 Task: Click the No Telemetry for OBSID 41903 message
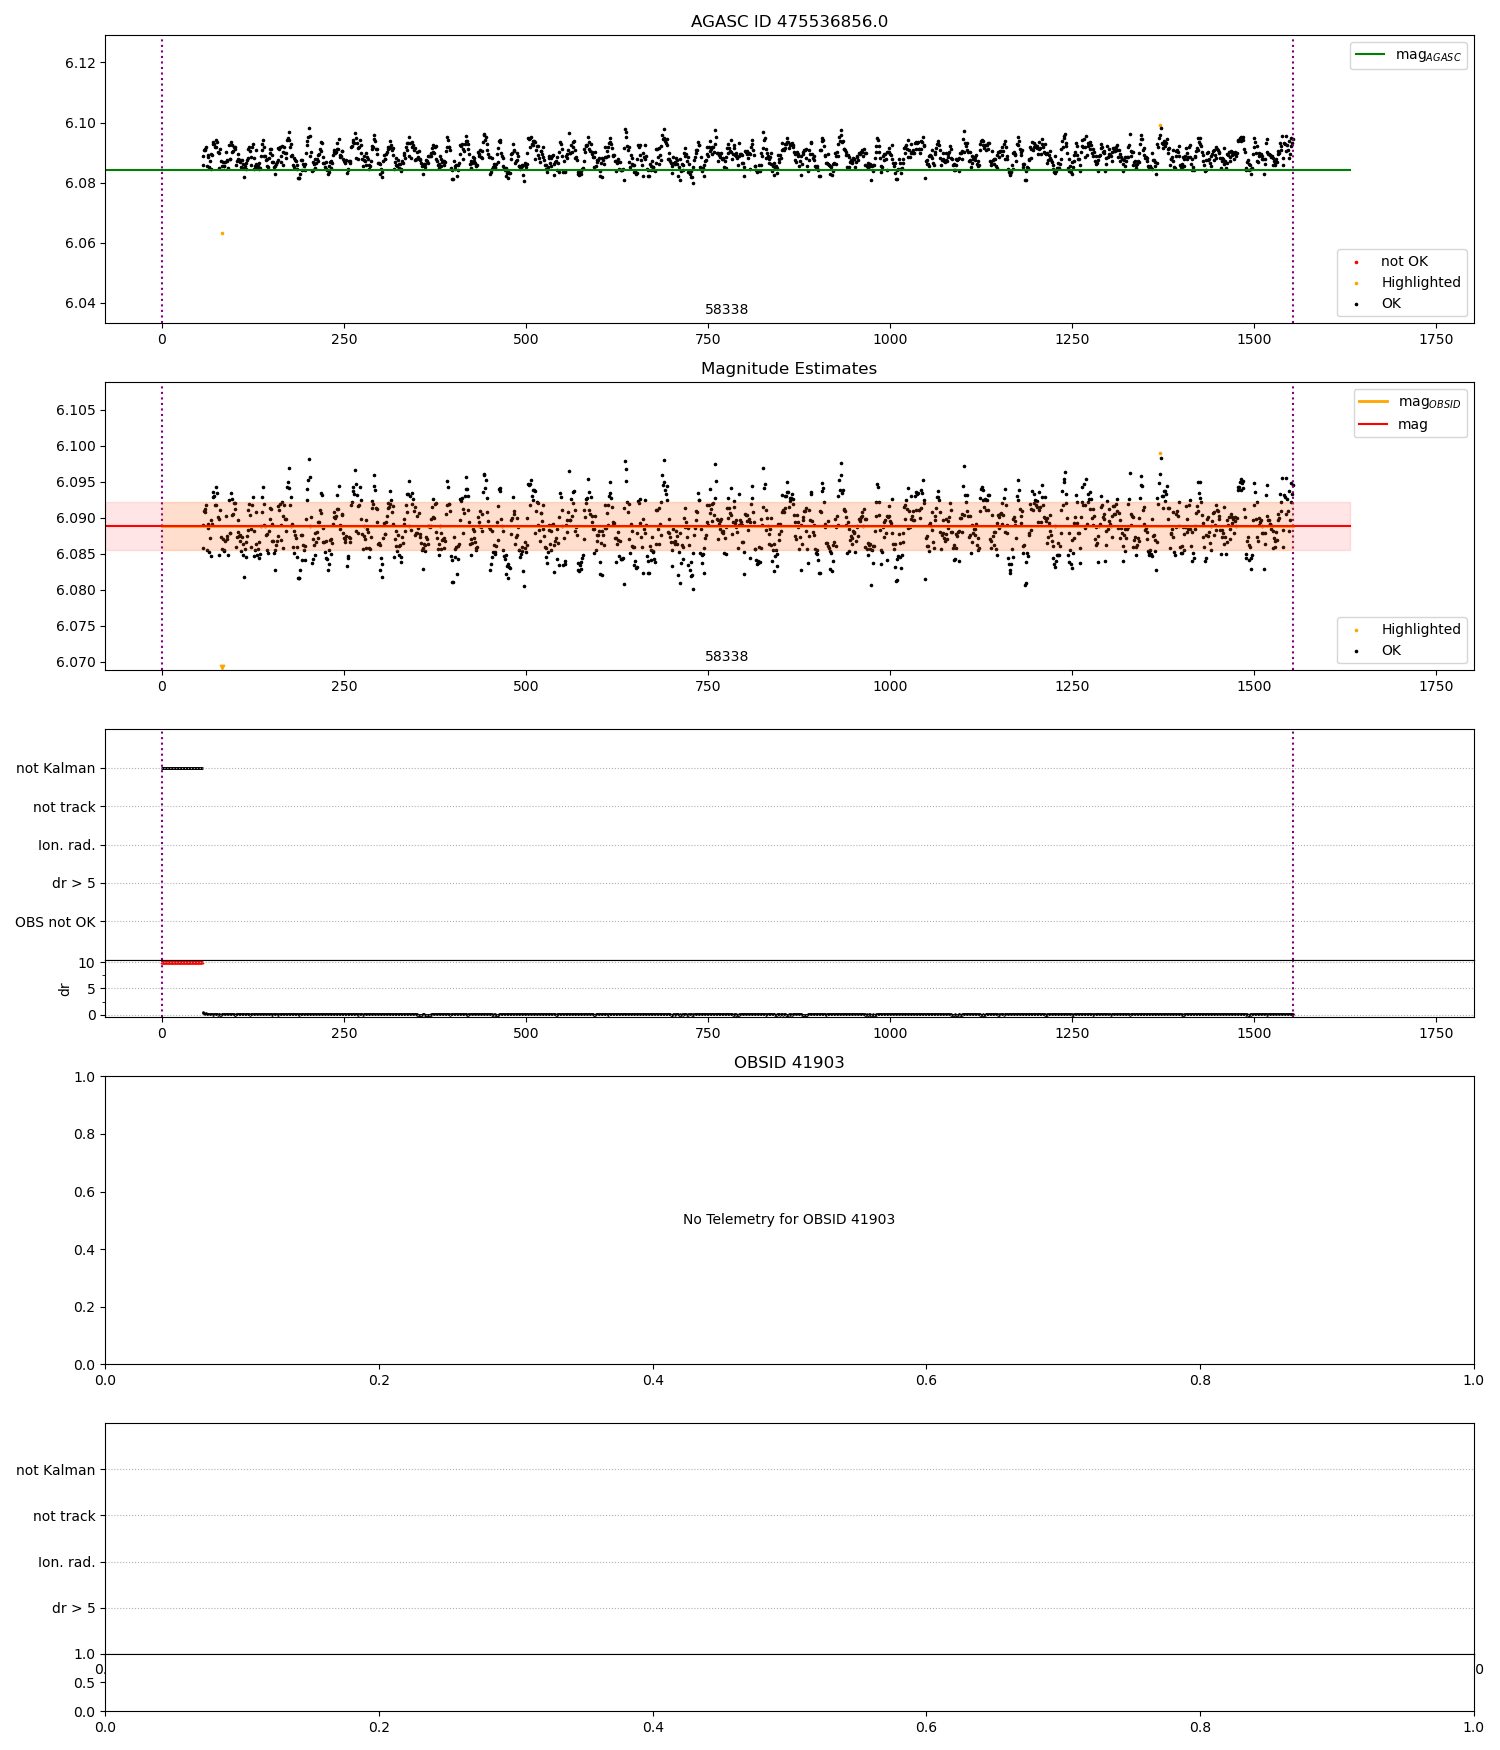pos(789,1220)
